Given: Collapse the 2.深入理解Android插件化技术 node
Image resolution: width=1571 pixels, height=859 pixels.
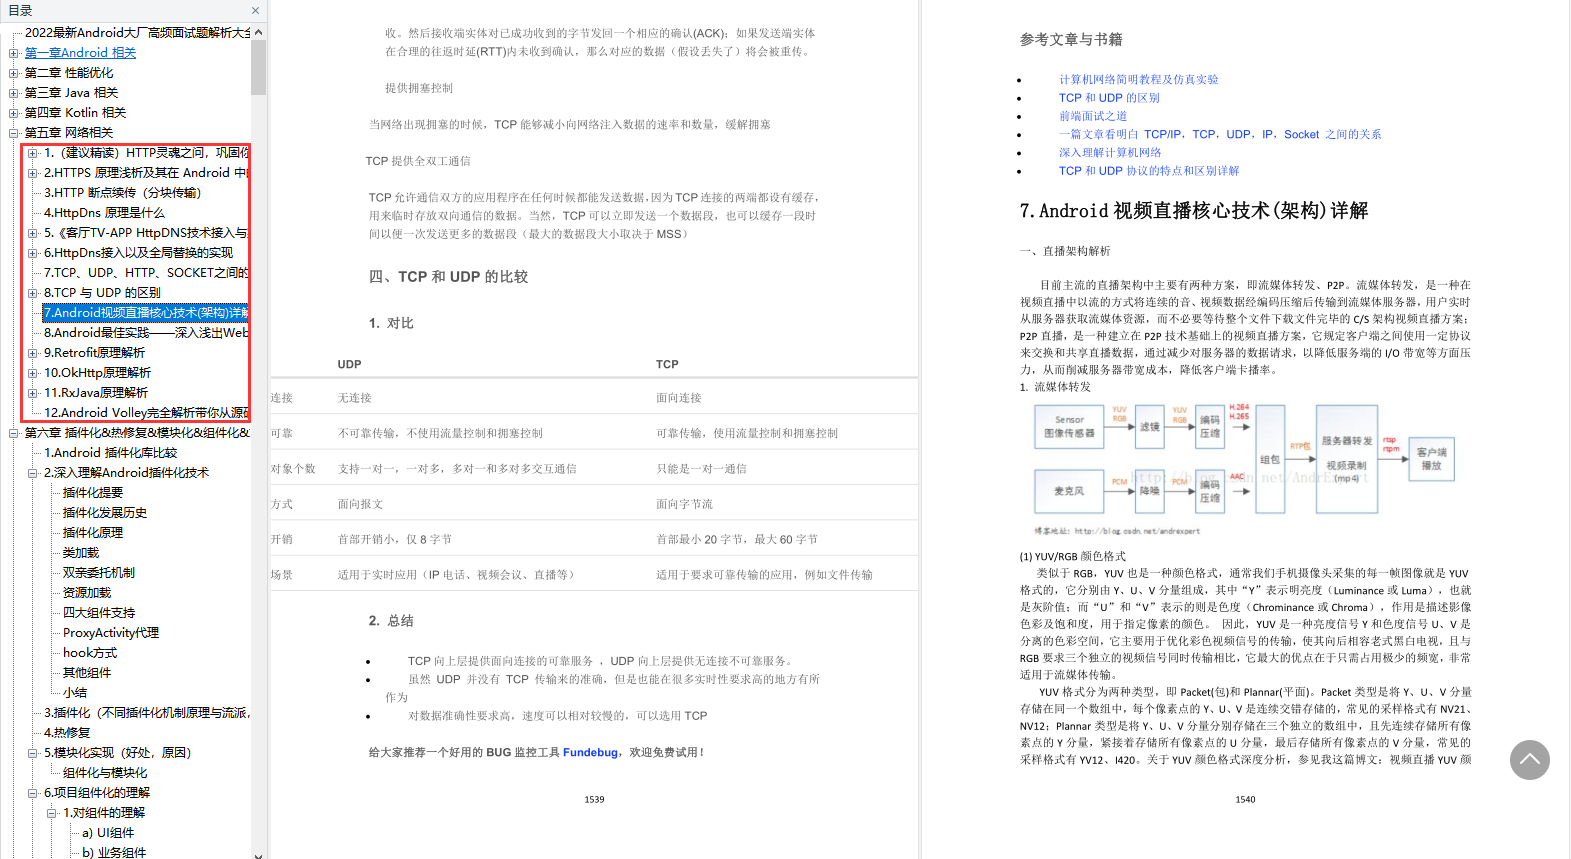Looking at the screenshot, I should pos(33,473).
